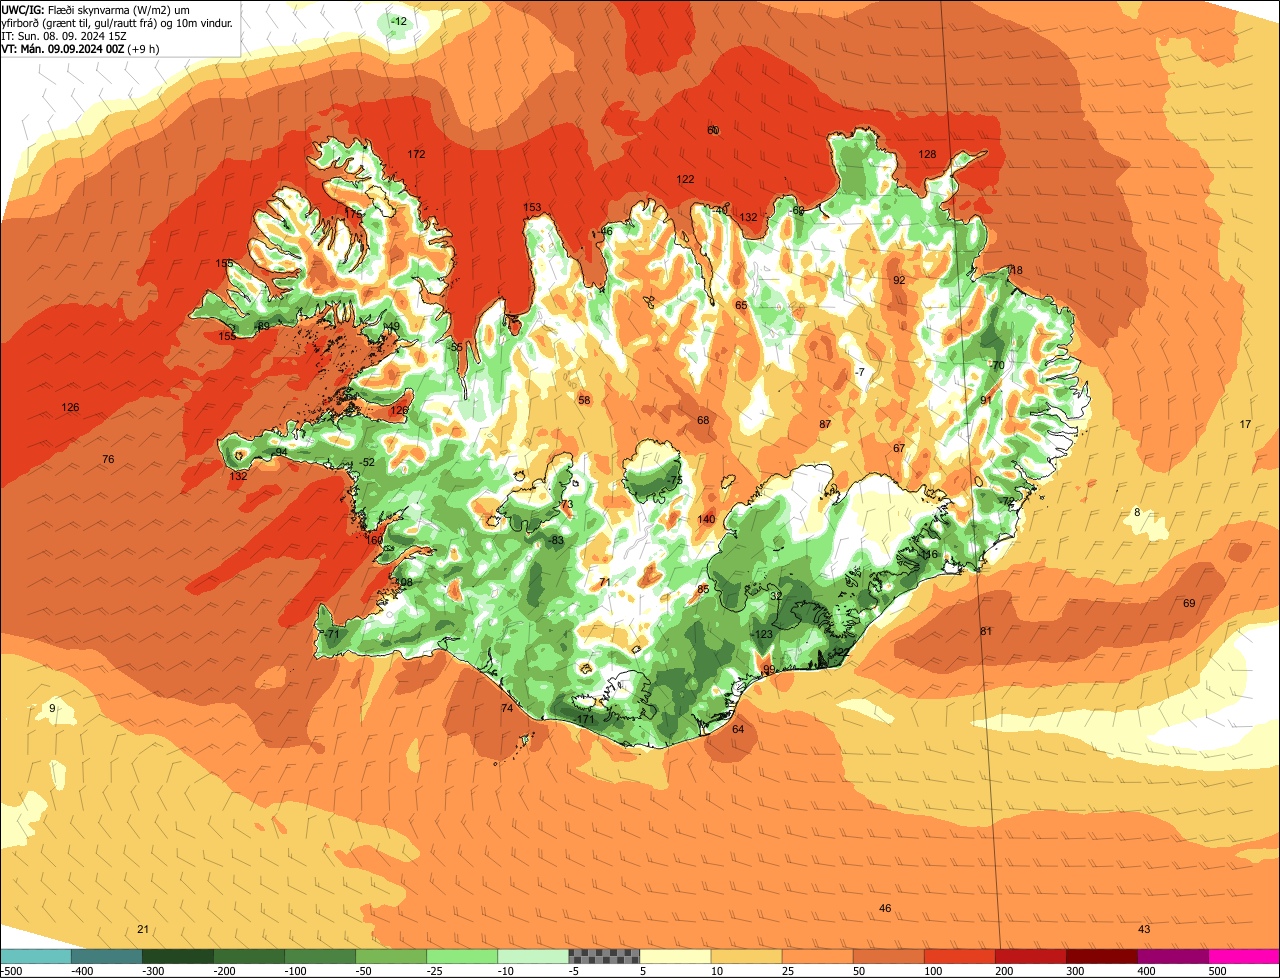The width and height of the screenshot is (1280, 978).
Task: Click the map value '17' in the eastern ocean
Action: point(1245,424)
